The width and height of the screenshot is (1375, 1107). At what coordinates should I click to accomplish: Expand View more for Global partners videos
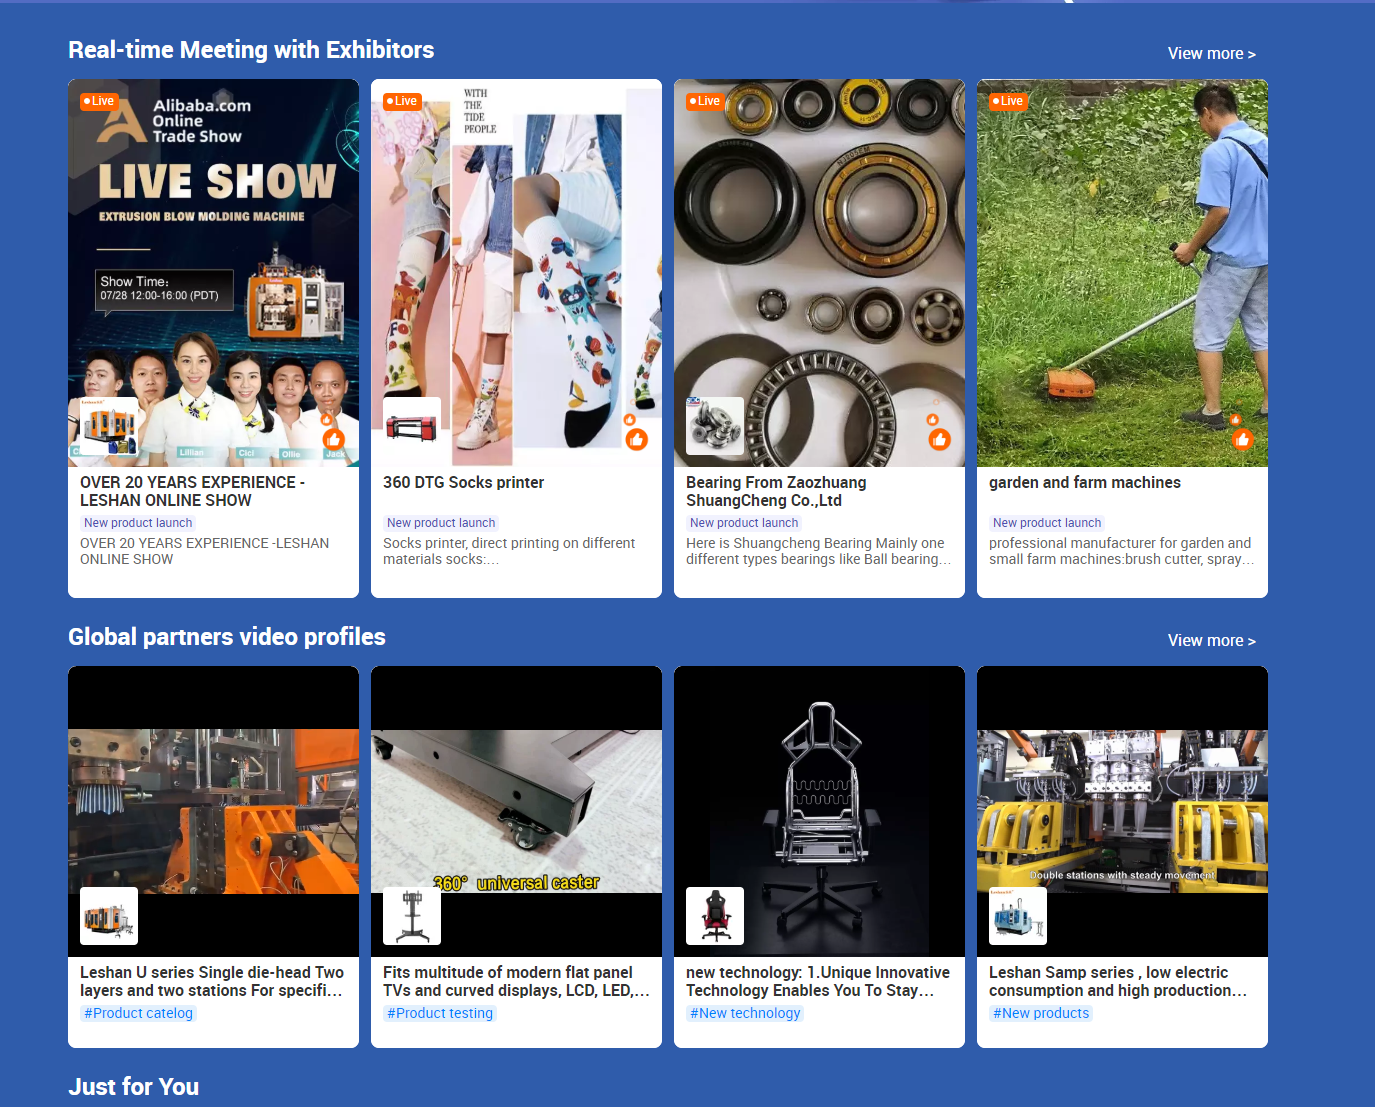[1211, 641]
